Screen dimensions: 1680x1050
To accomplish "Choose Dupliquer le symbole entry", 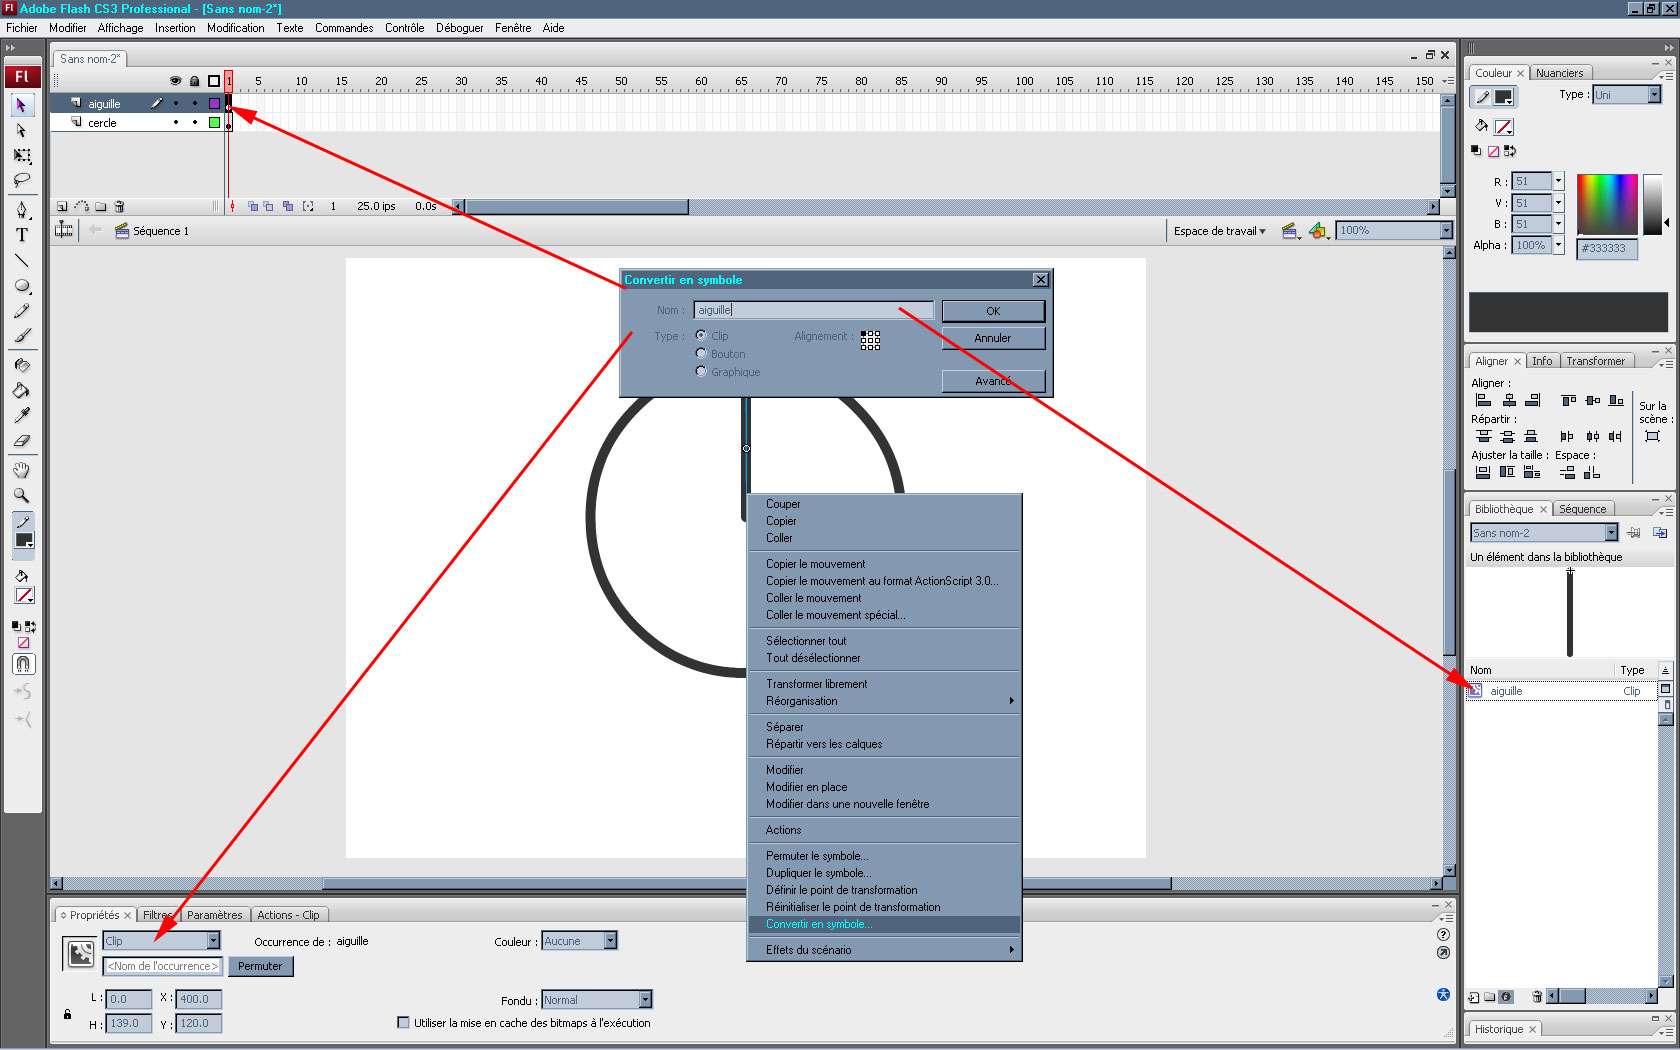I will 884,873.
